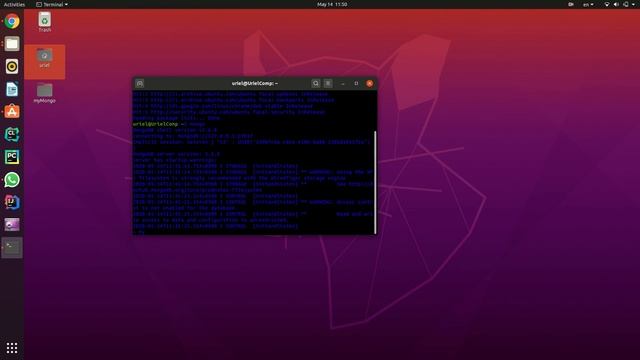Image resolution: width=640 pixels, height=360 pixels.
Task: Click the volume speaker icon in top bar
Action: coord(616,4)
